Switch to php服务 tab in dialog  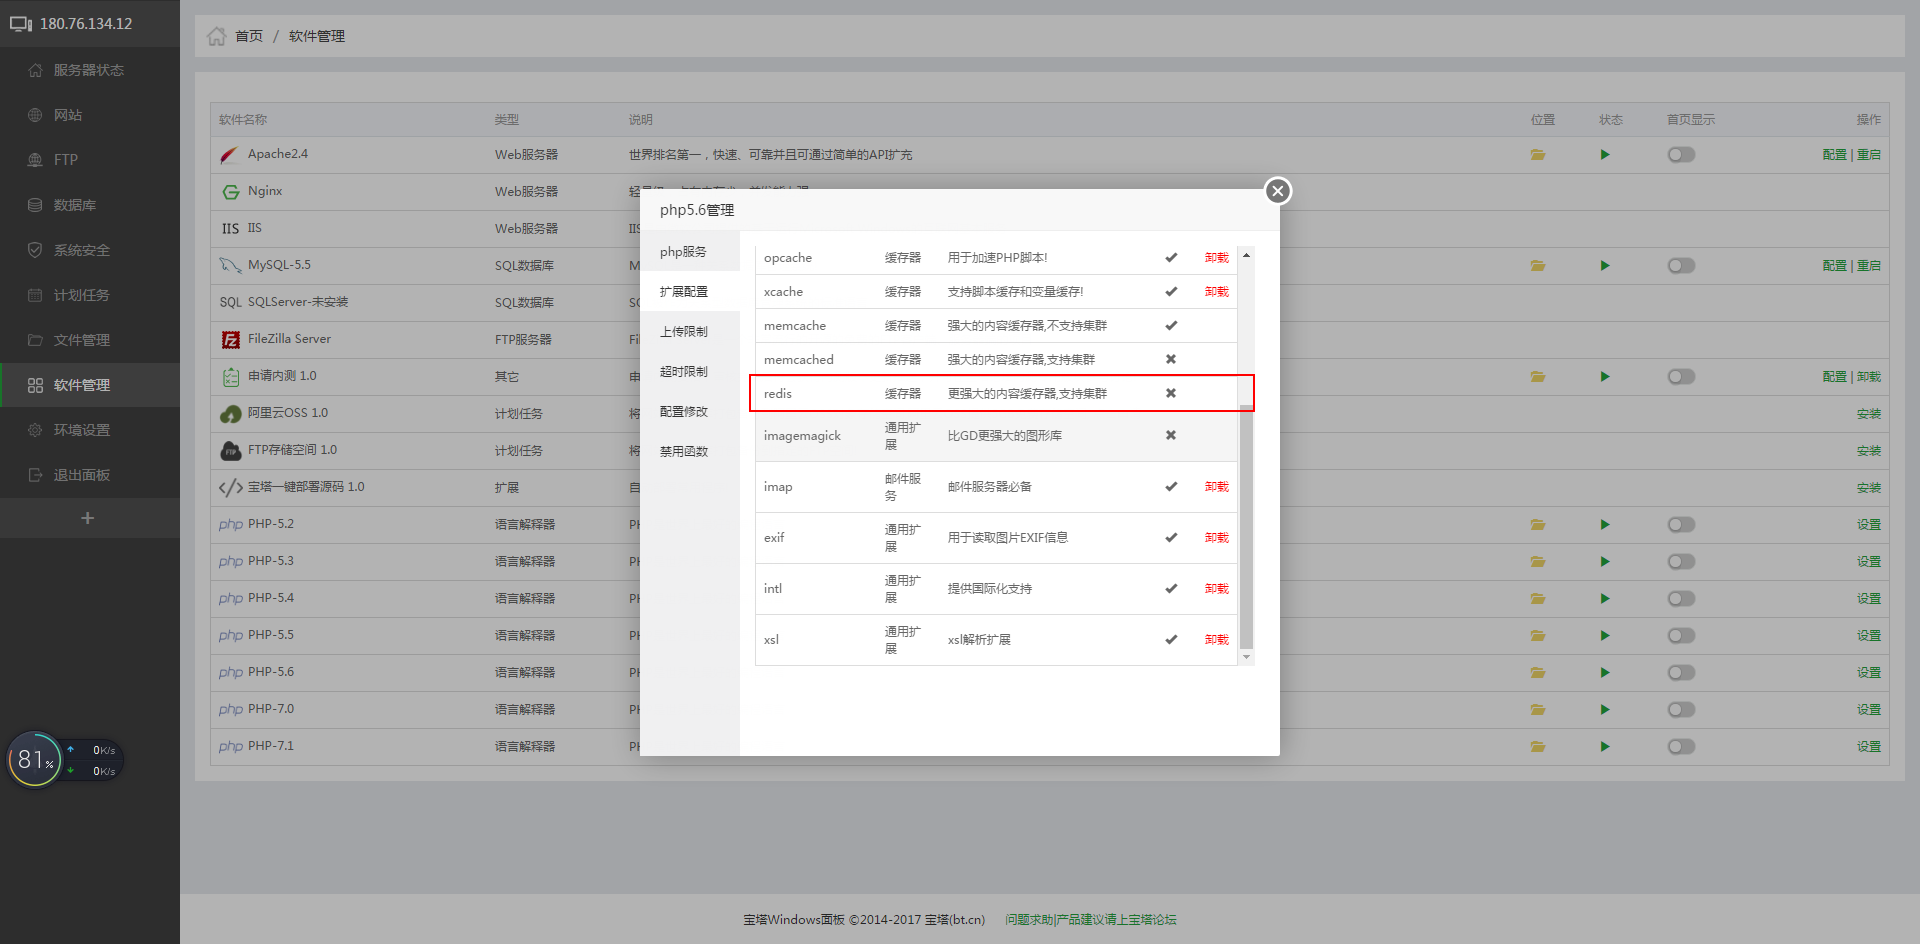click(x=690, y=252)
